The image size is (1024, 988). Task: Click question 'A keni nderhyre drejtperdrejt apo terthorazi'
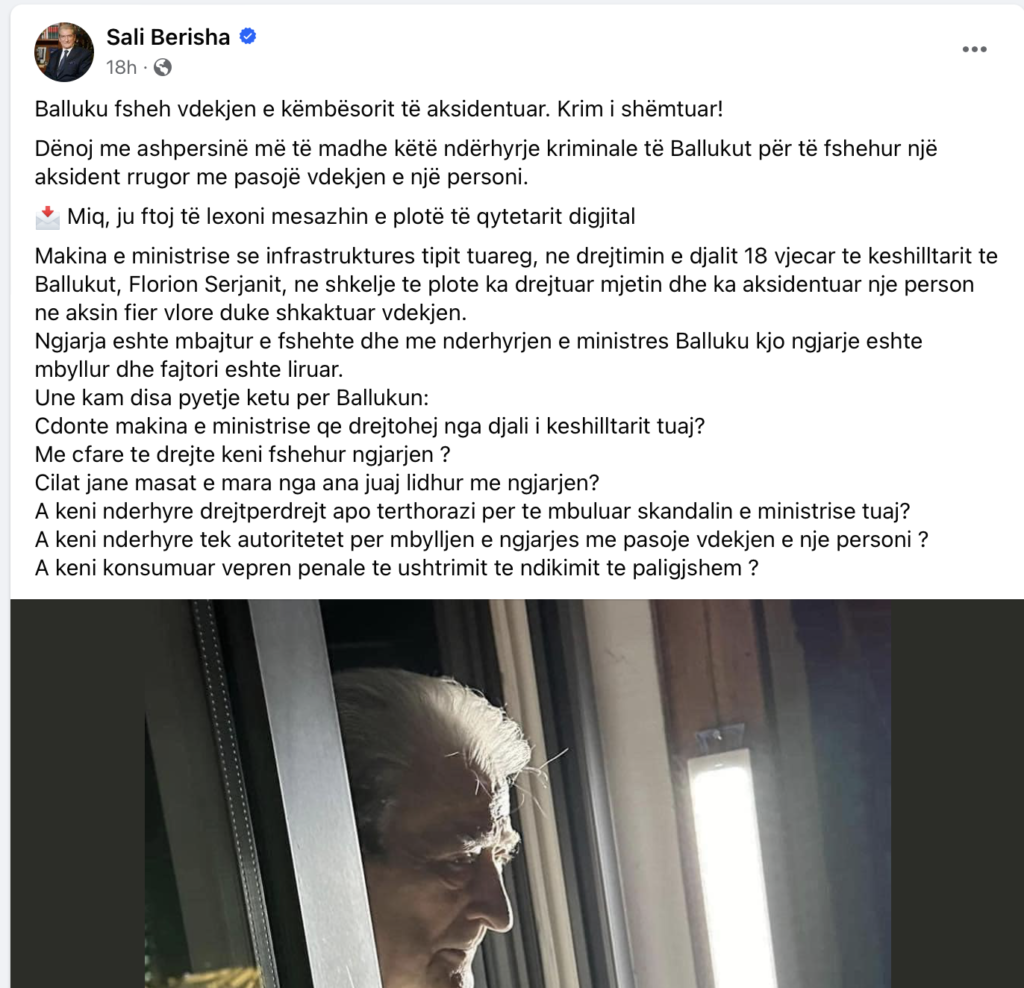pyautogui.click(x=472, y=511)
